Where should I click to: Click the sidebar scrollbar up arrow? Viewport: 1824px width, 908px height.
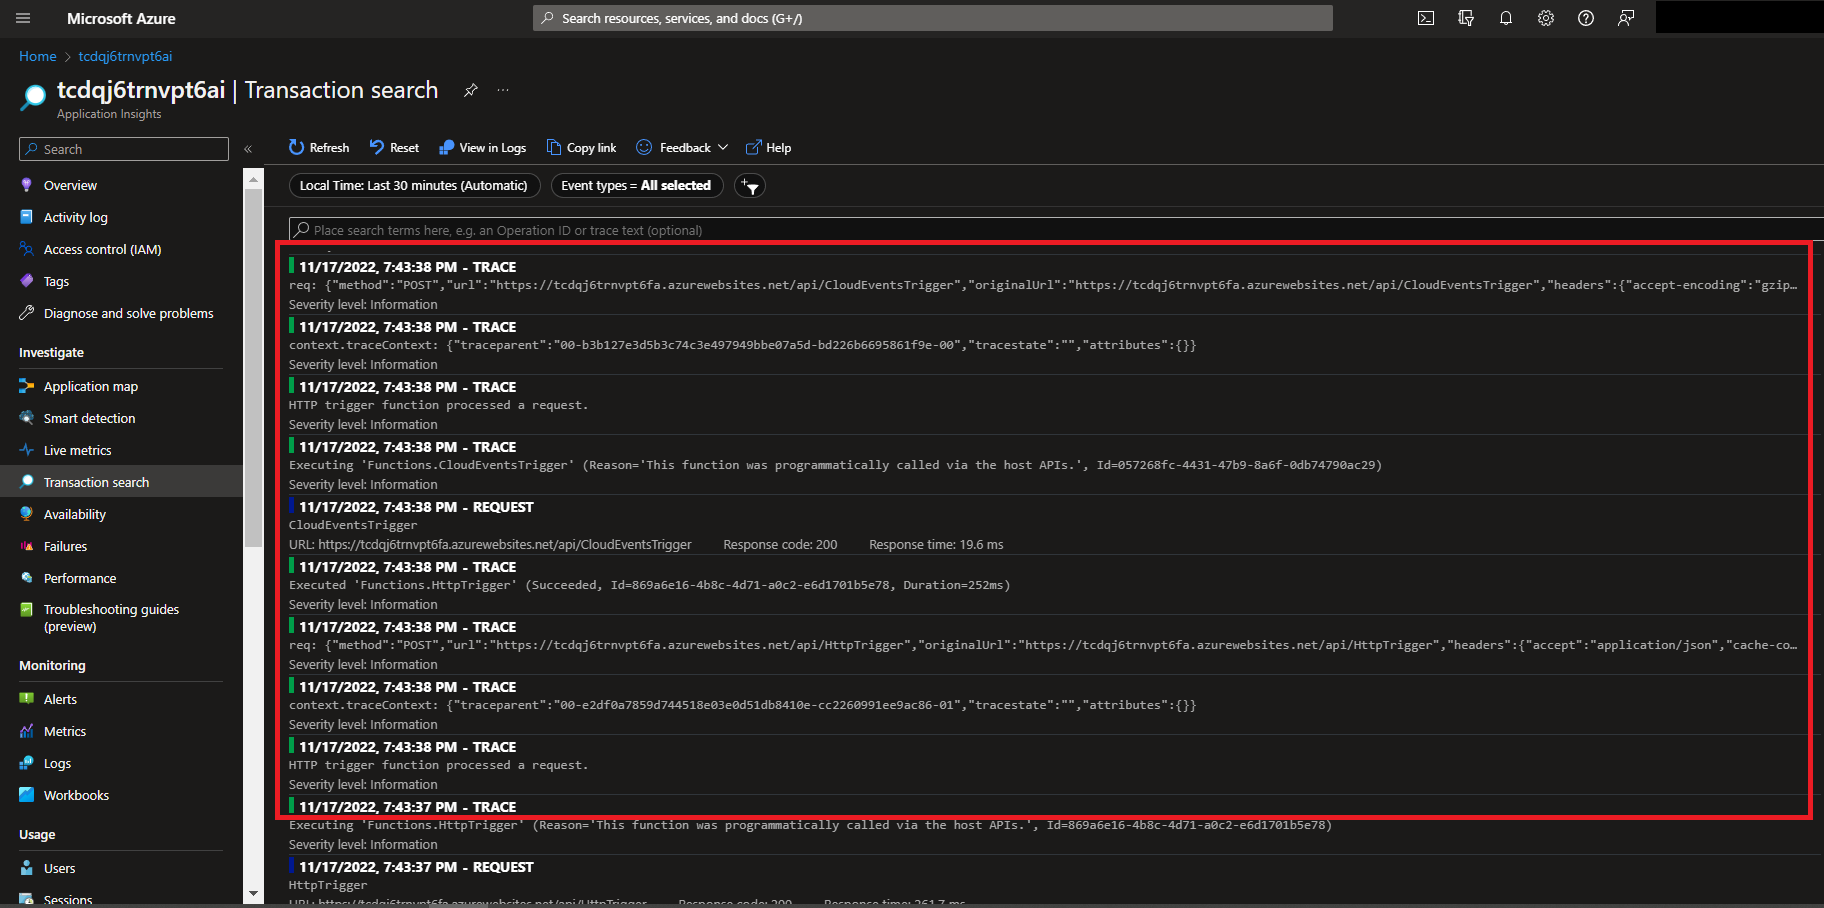coord(253,180)
